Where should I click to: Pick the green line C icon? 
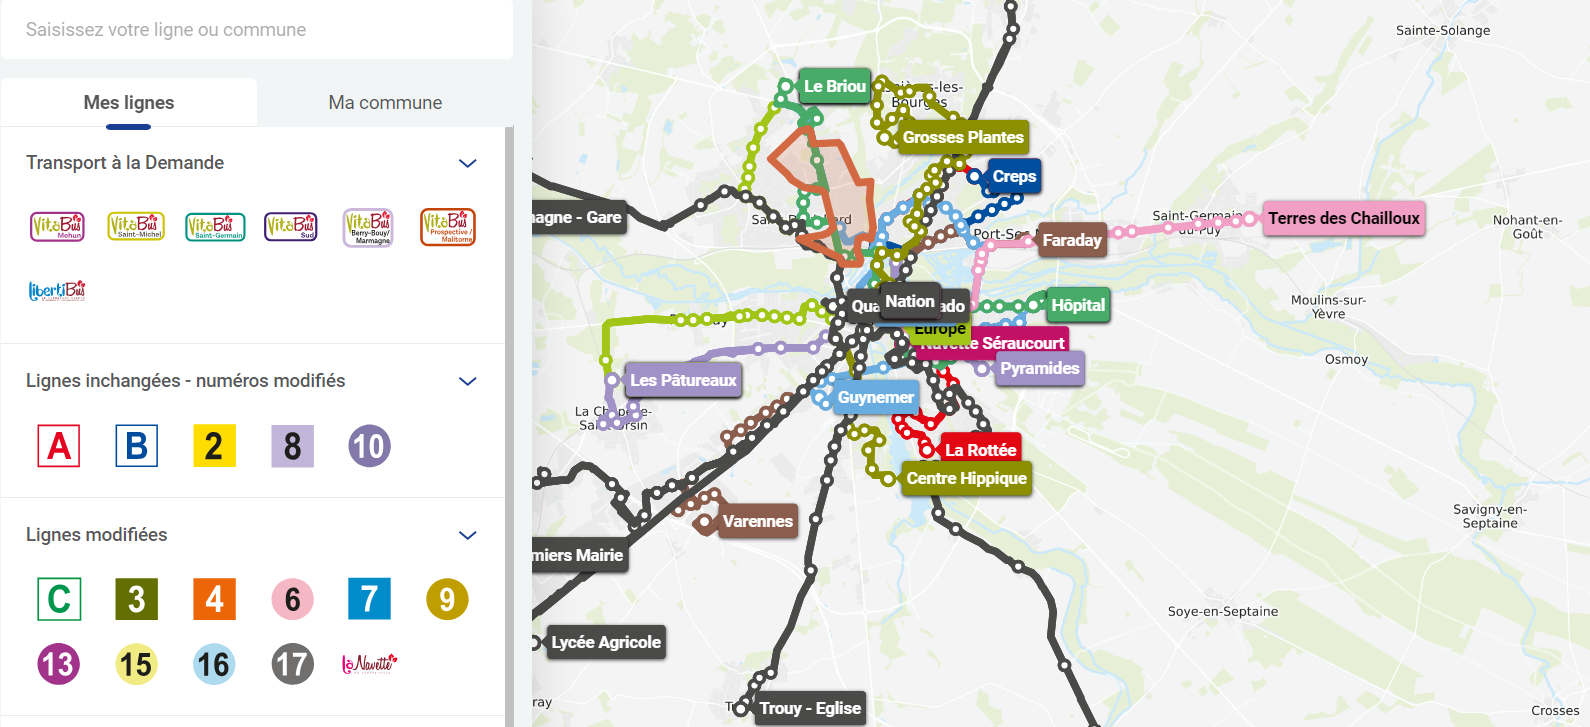pos(59,599)
